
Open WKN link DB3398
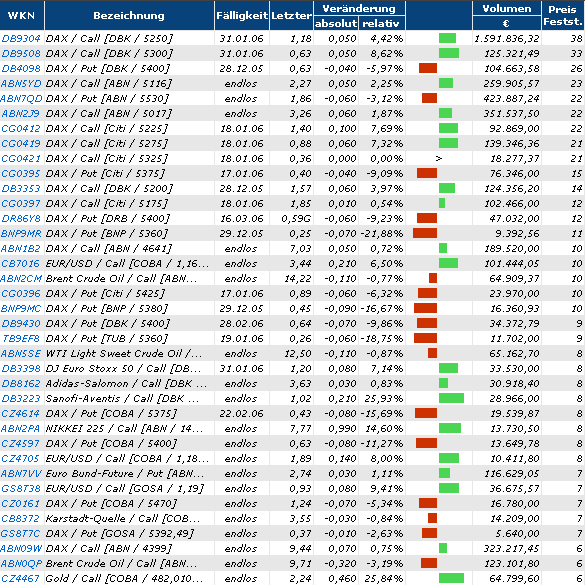[x=21, y=368]
